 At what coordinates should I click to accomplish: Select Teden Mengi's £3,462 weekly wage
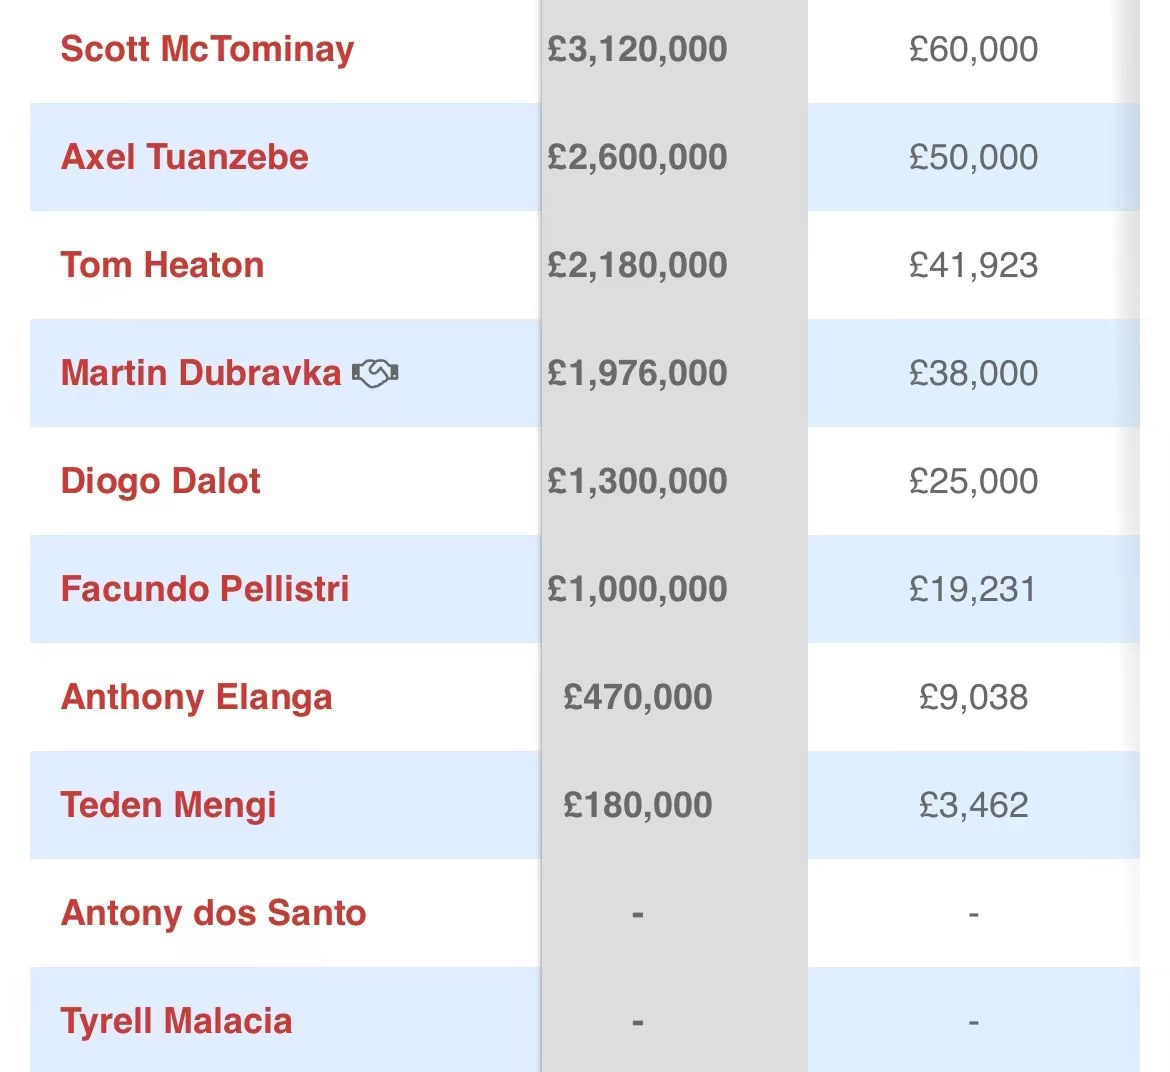click(x=973, y=805)
